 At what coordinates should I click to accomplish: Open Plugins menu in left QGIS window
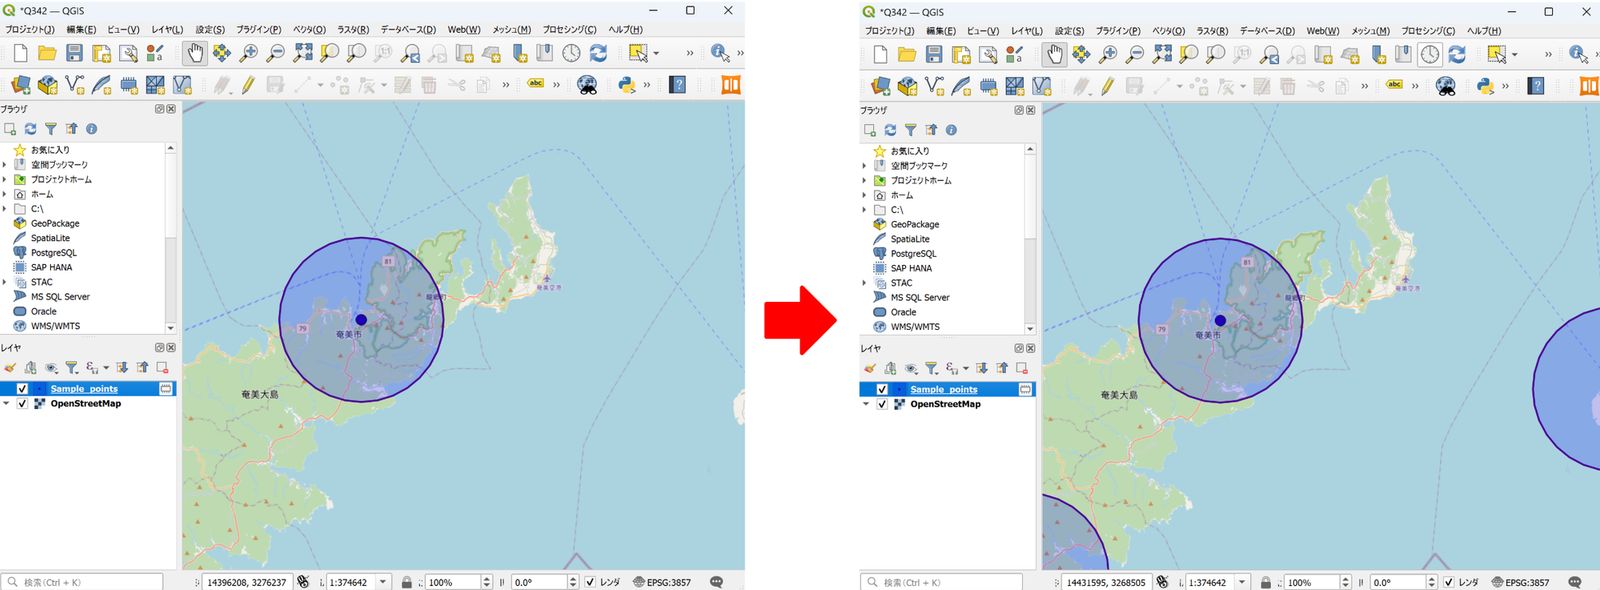(x=259, y=30)
